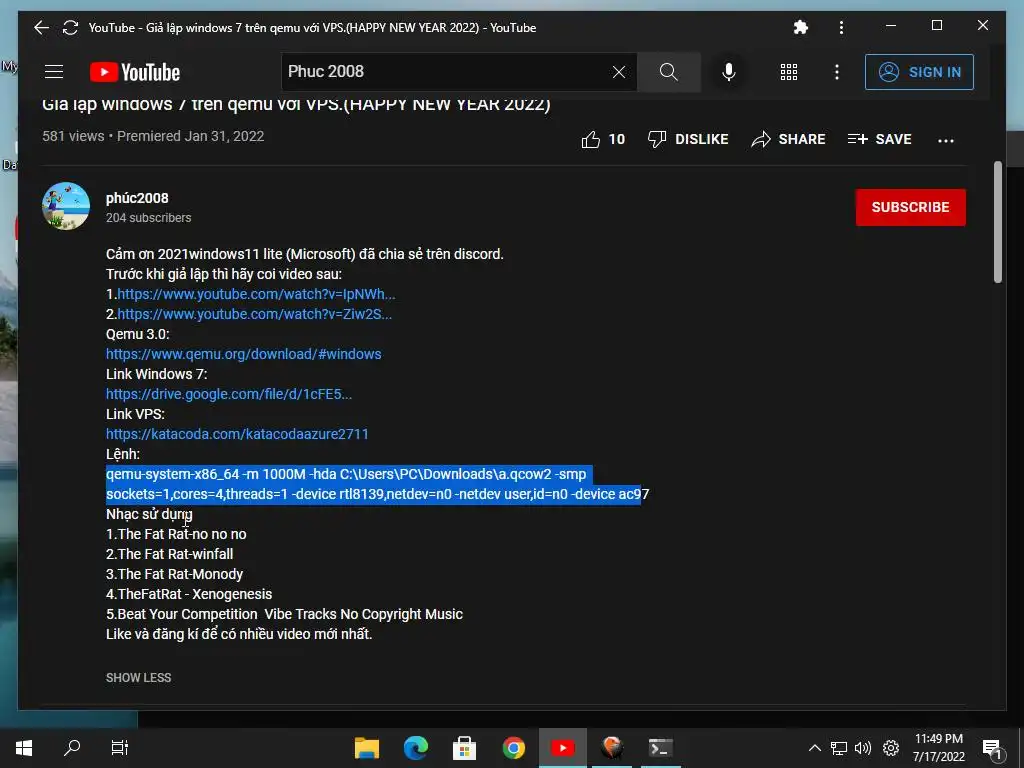Viewport: 1024px width, 768px height.
Task: Click the text '3.The Fat Rat-Monody'
Action: (174, 574)
